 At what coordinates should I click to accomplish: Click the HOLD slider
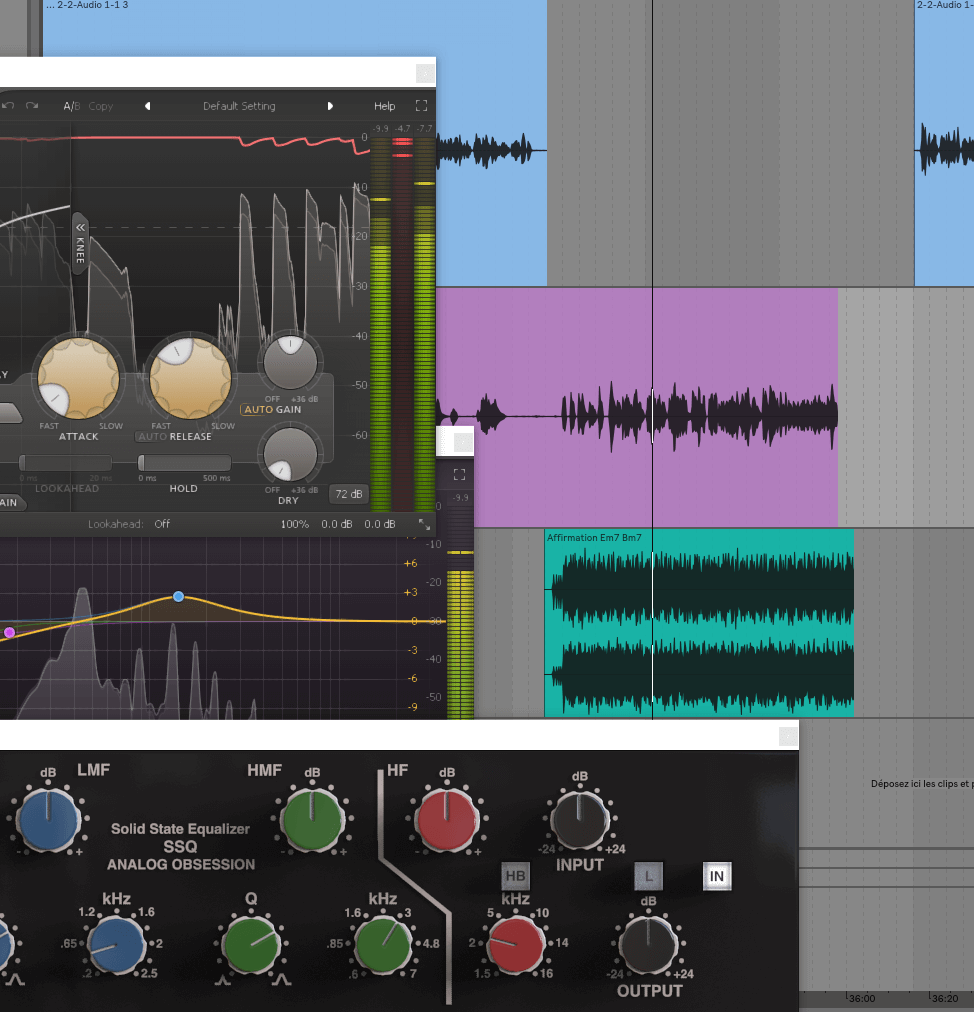184,462
